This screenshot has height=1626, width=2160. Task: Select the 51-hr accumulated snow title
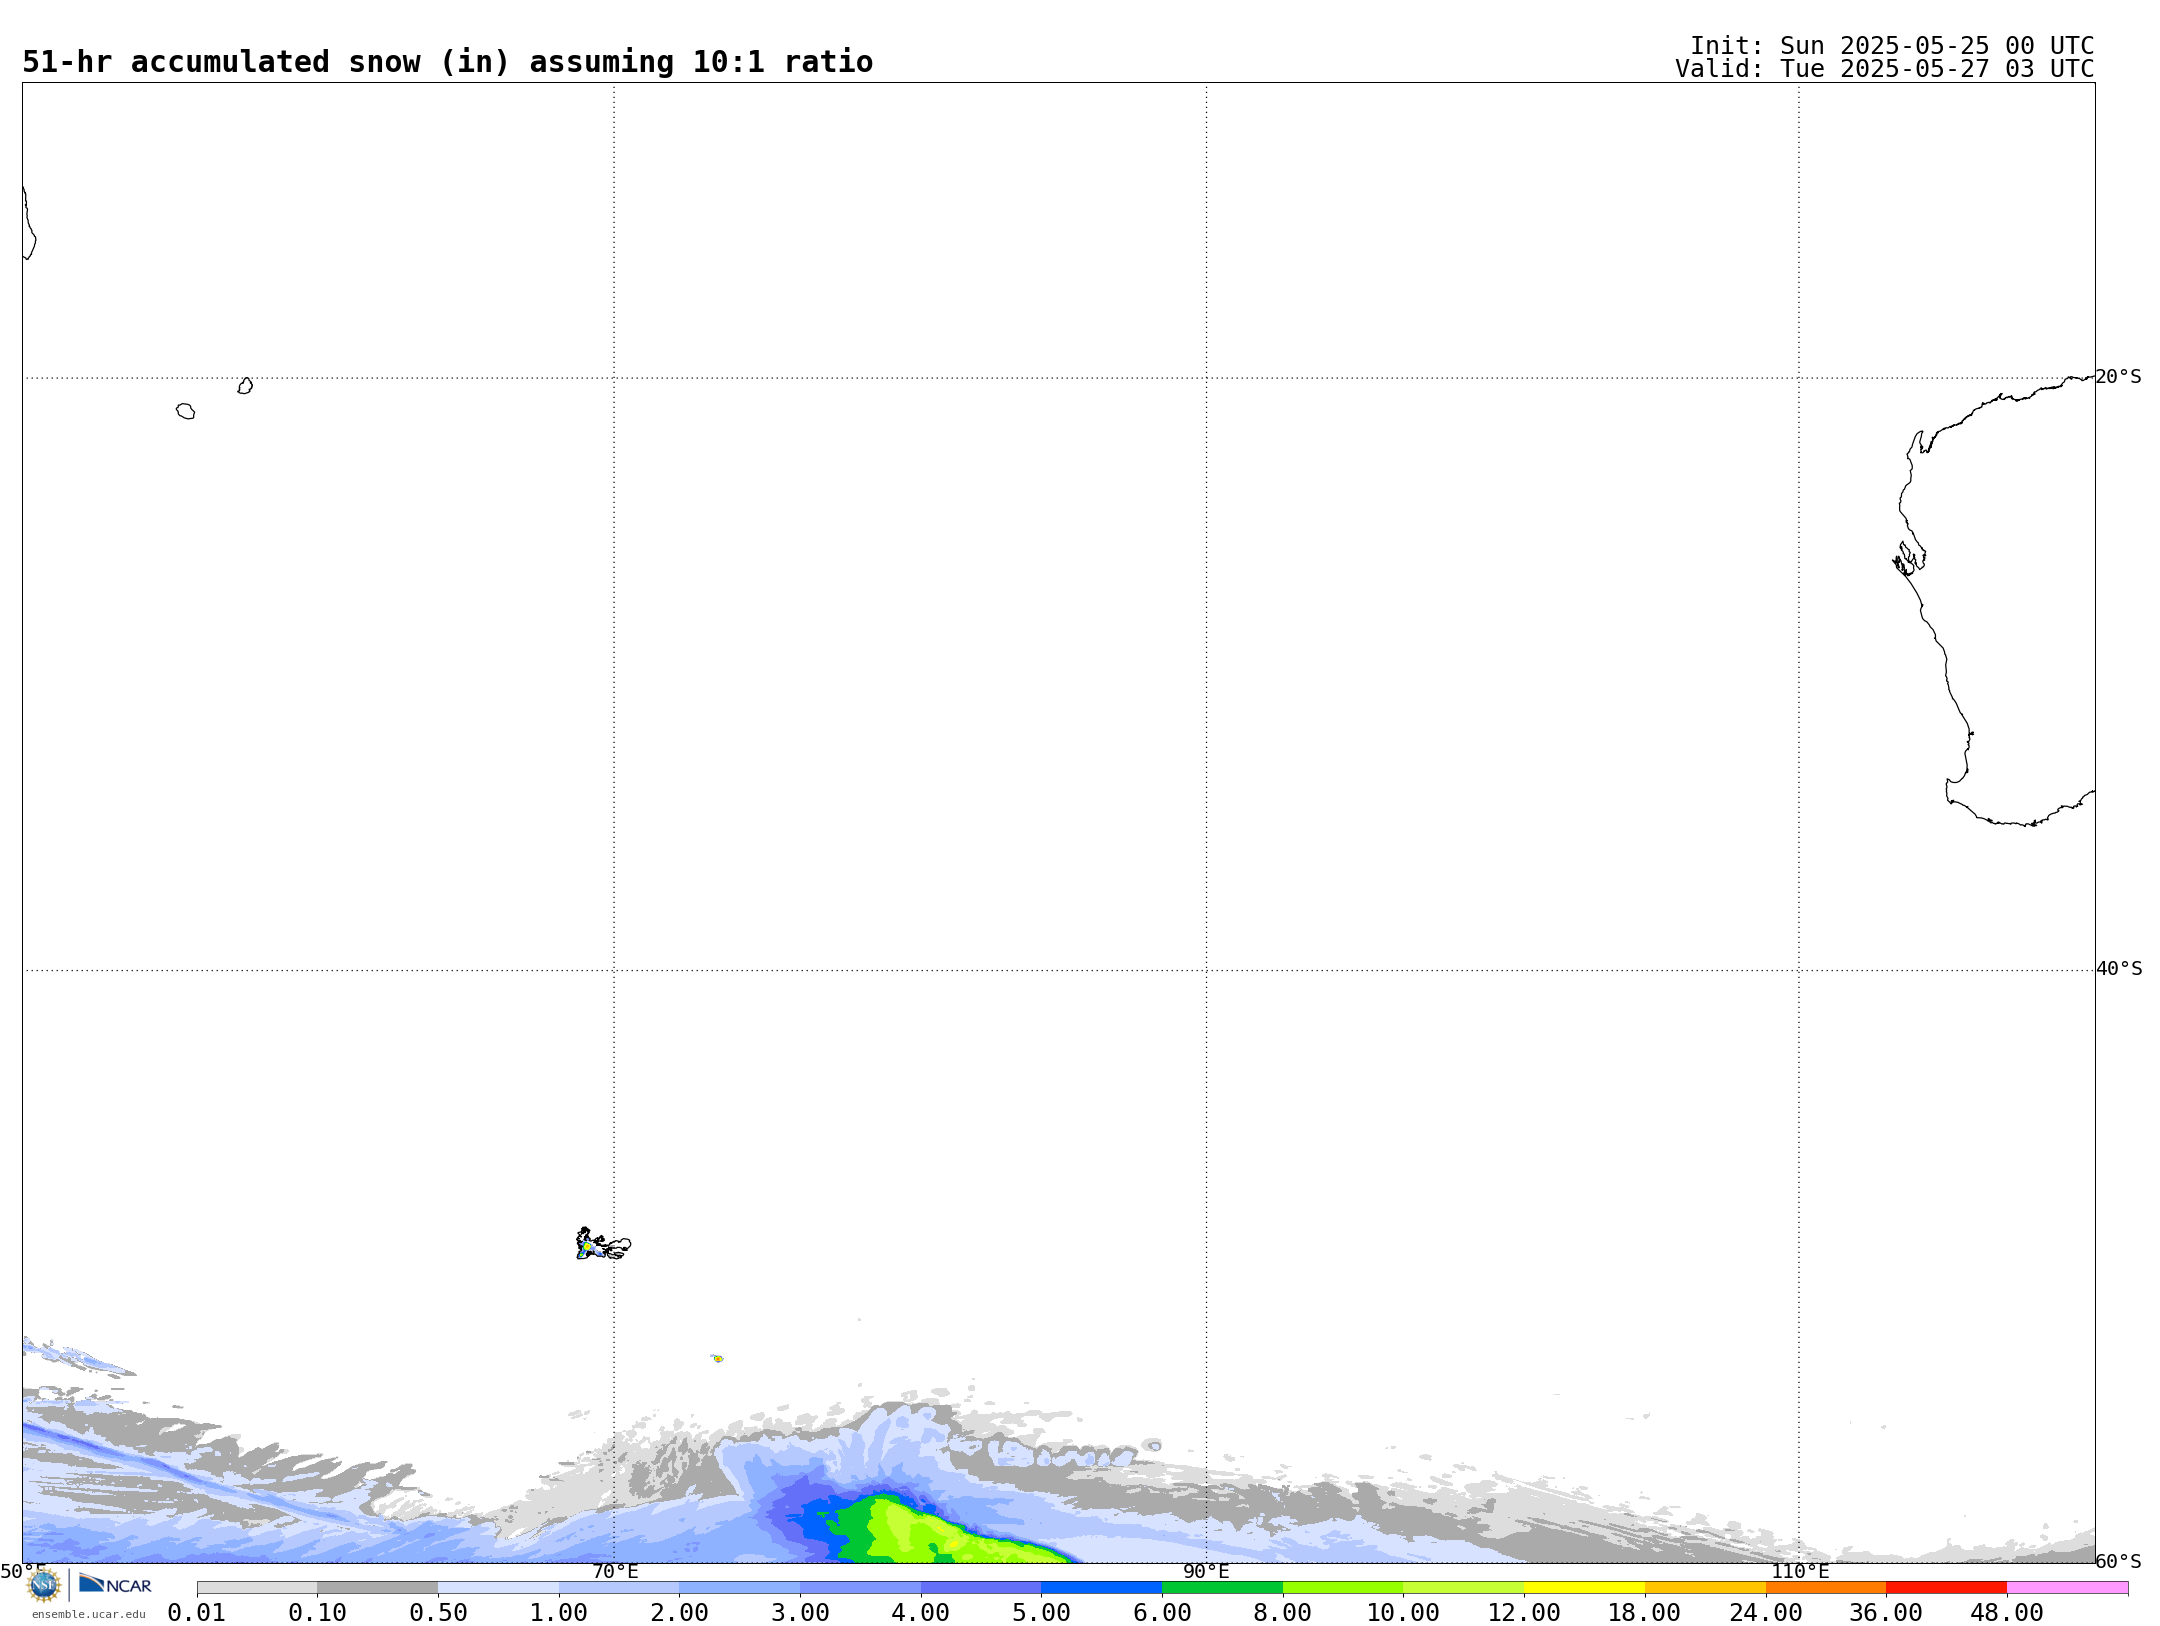[x=447, y=62]
